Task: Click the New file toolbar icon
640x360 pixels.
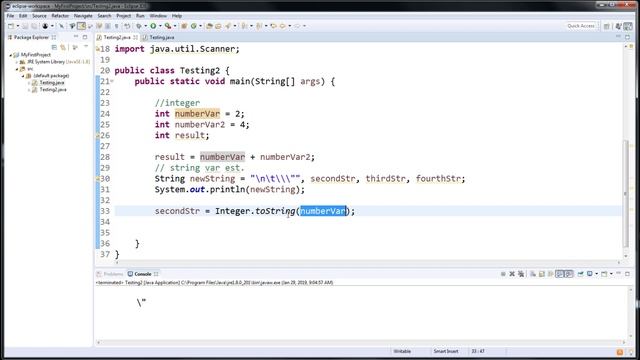Action: (11, 26)
